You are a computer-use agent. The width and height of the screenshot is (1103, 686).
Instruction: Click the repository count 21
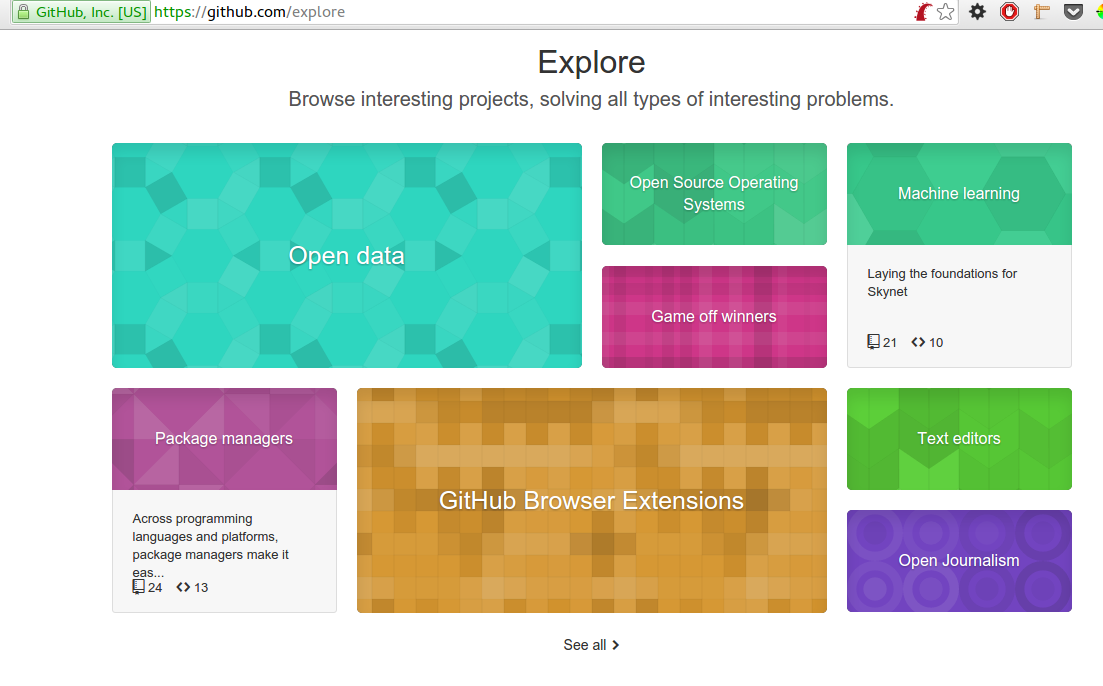coord(890,343)
